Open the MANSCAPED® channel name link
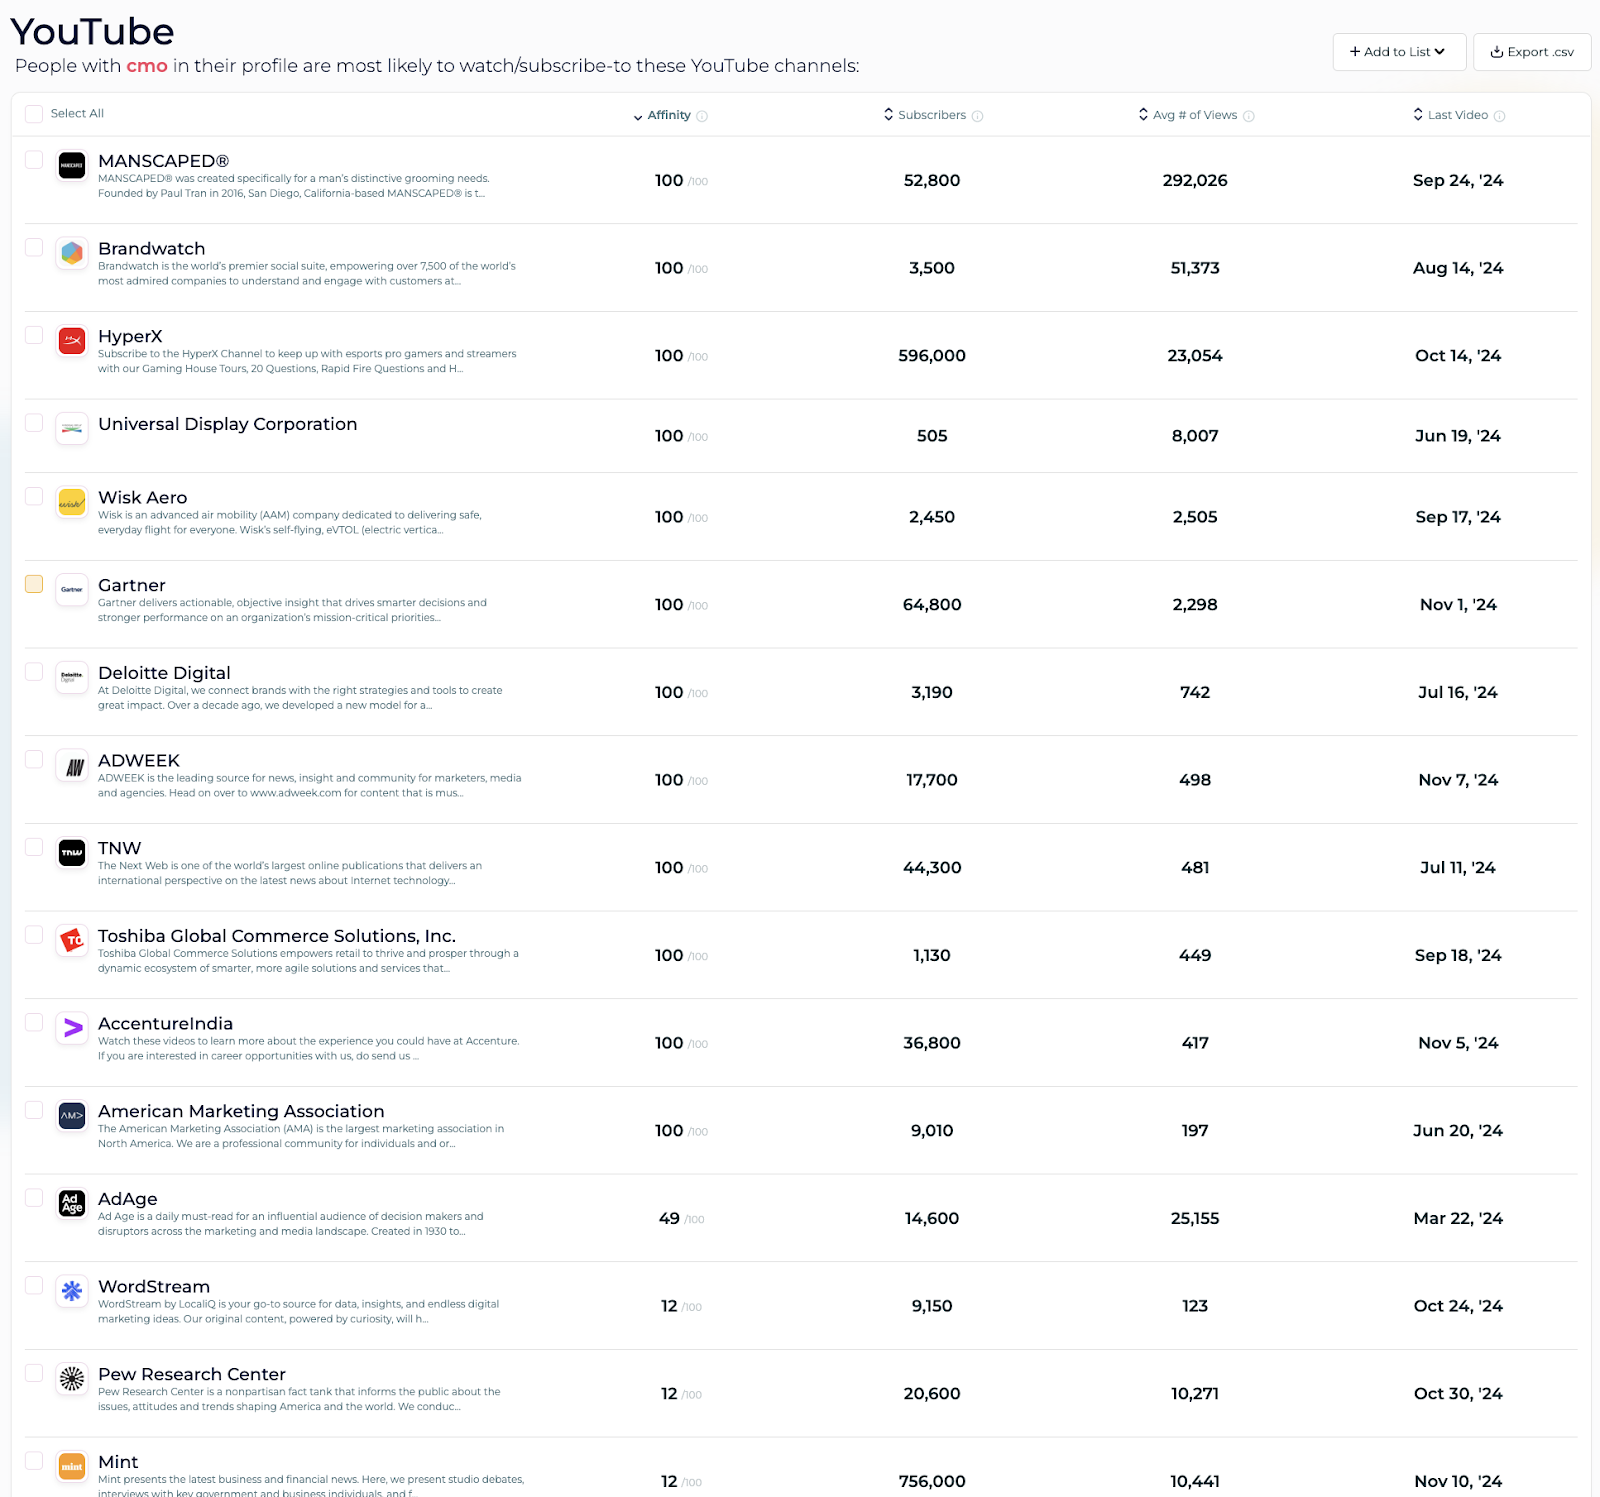 [164, 161]
